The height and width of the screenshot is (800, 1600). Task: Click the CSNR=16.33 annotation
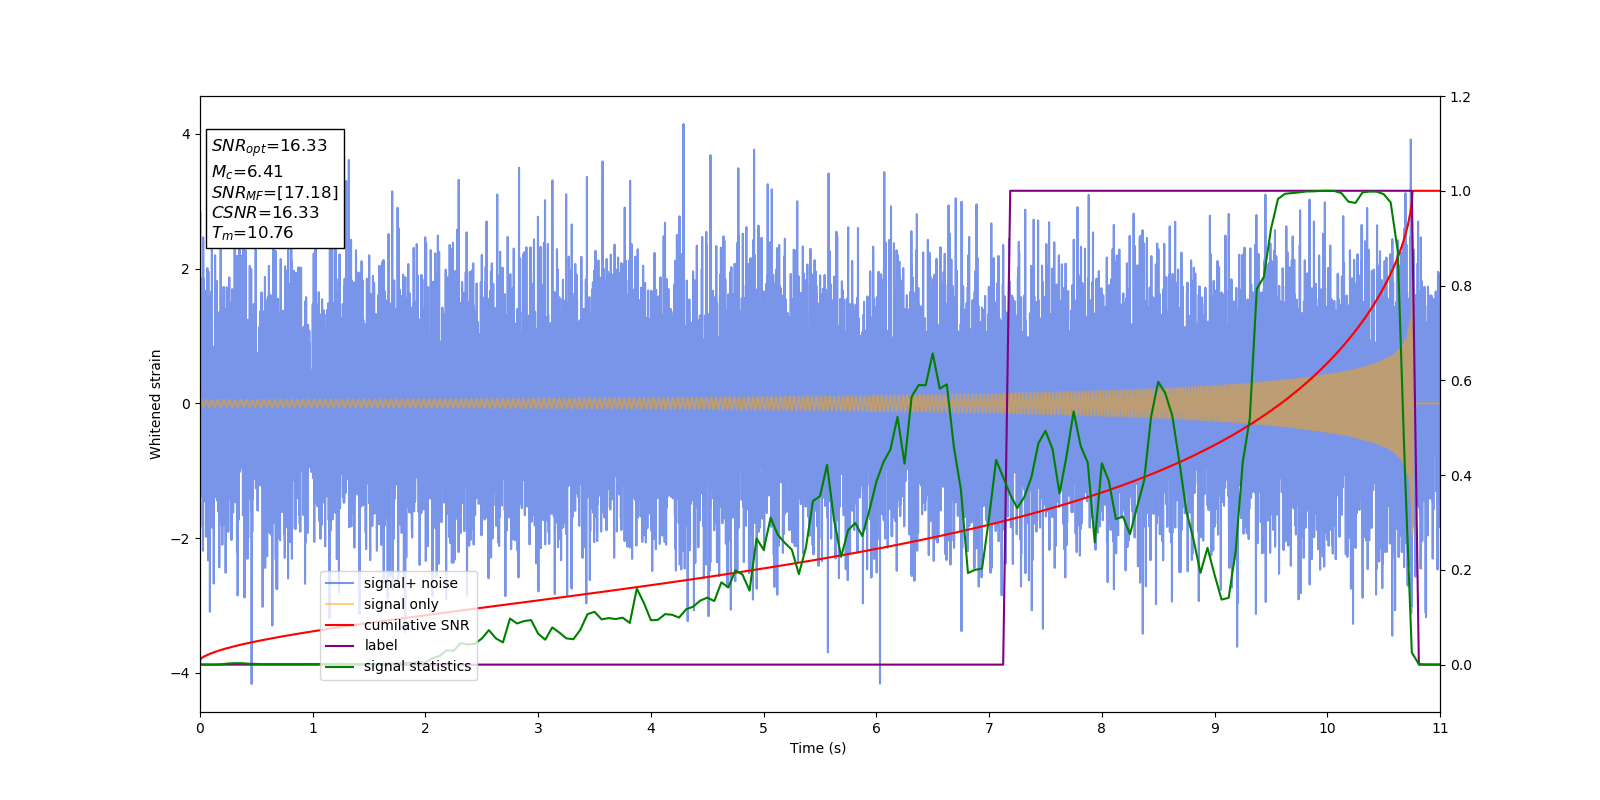(x=265, y=213)
